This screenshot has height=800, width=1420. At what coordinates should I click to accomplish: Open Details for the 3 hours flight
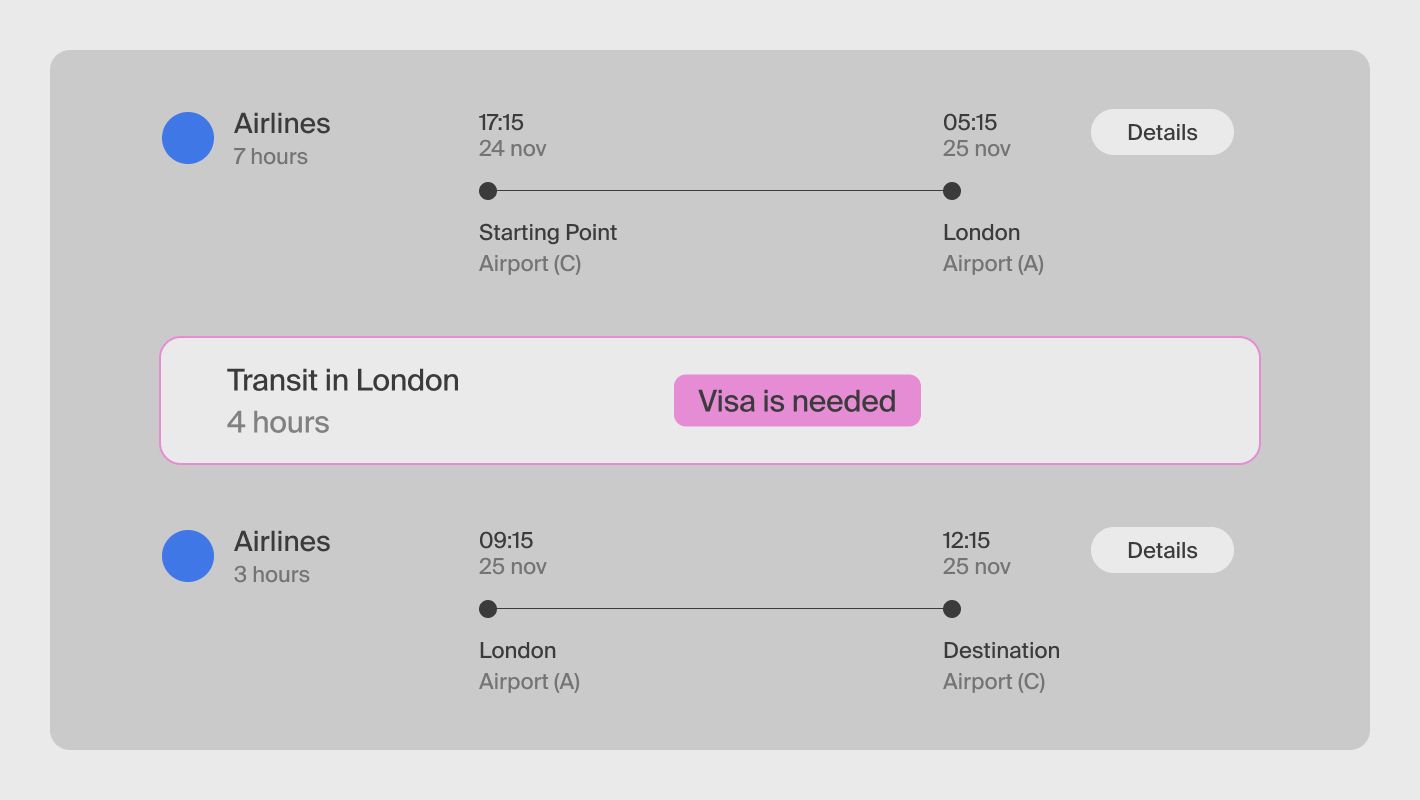pos(1162,550)
